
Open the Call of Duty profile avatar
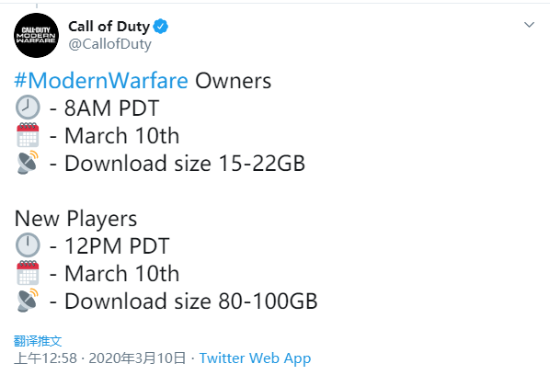[x=36, y=35]
